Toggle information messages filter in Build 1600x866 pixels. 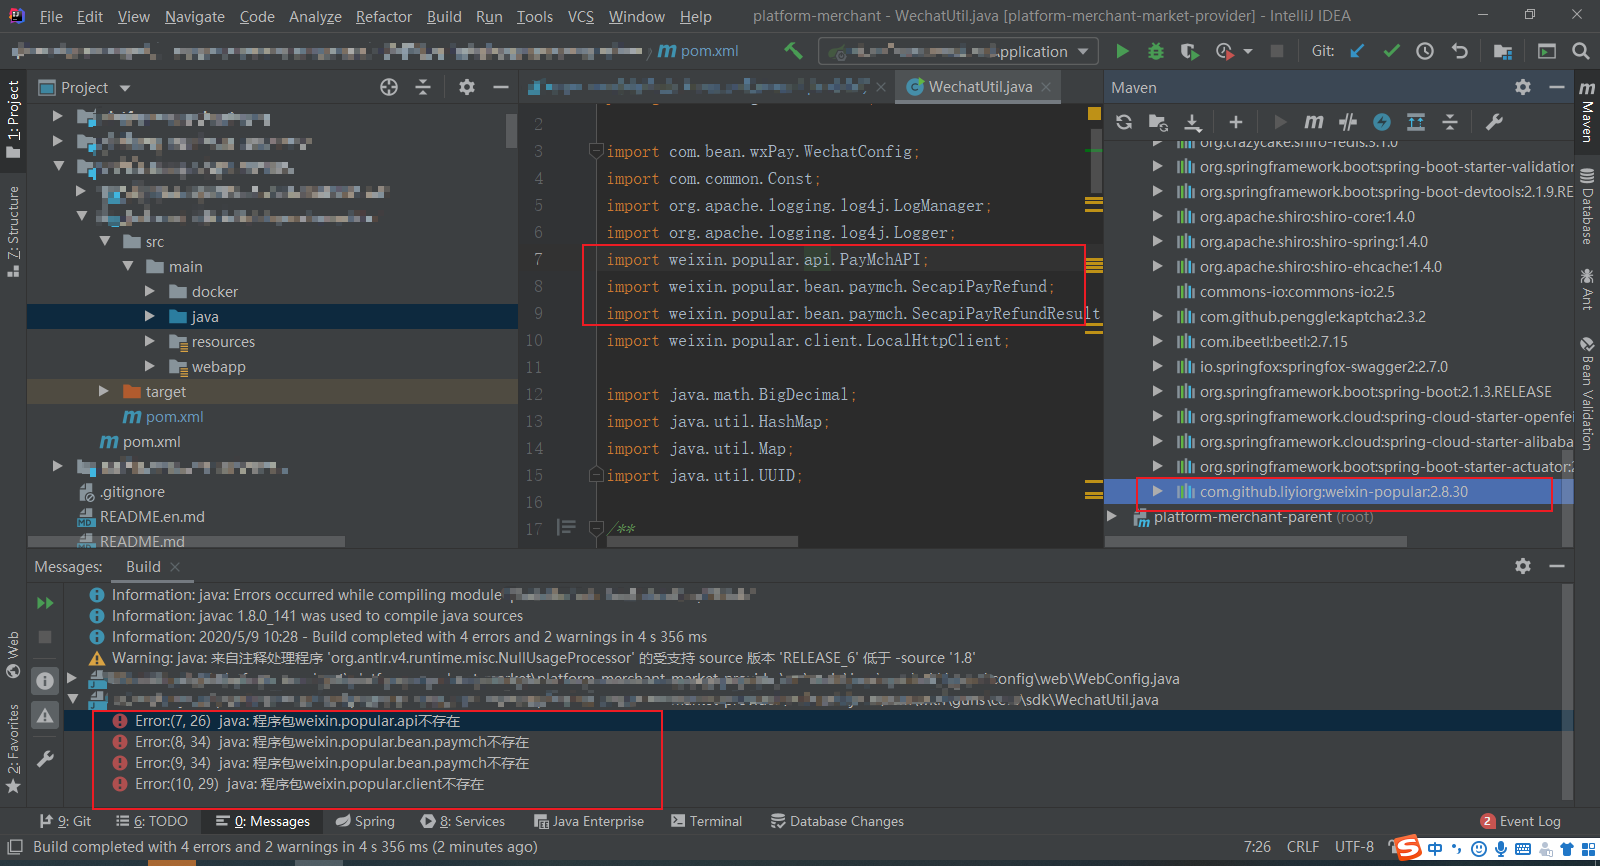tap(45, 681)
